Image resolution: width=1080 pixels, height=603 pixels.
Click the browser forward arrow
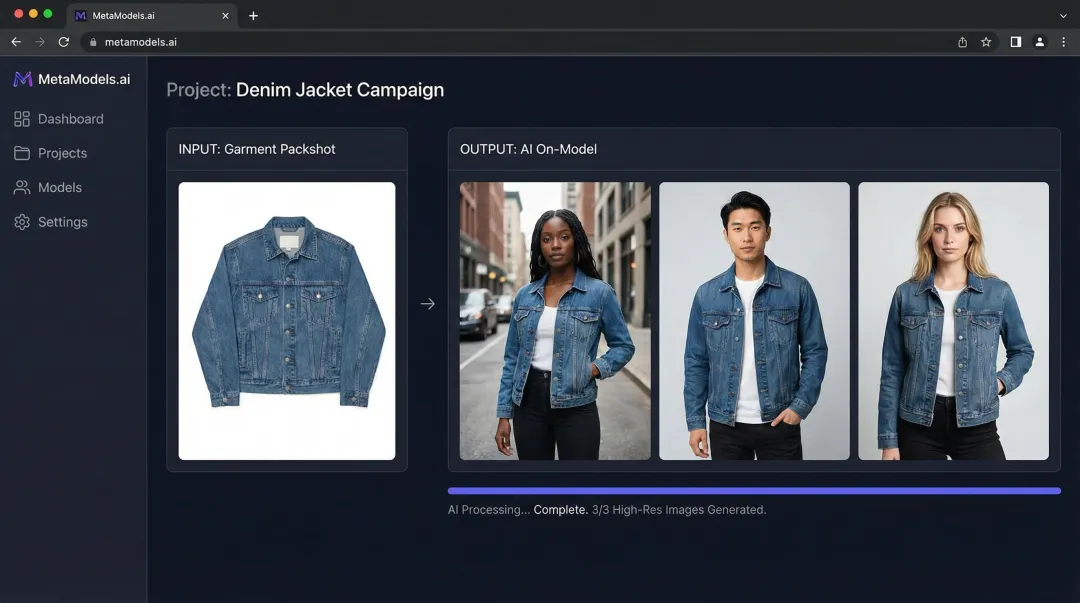tap(38, 42)
